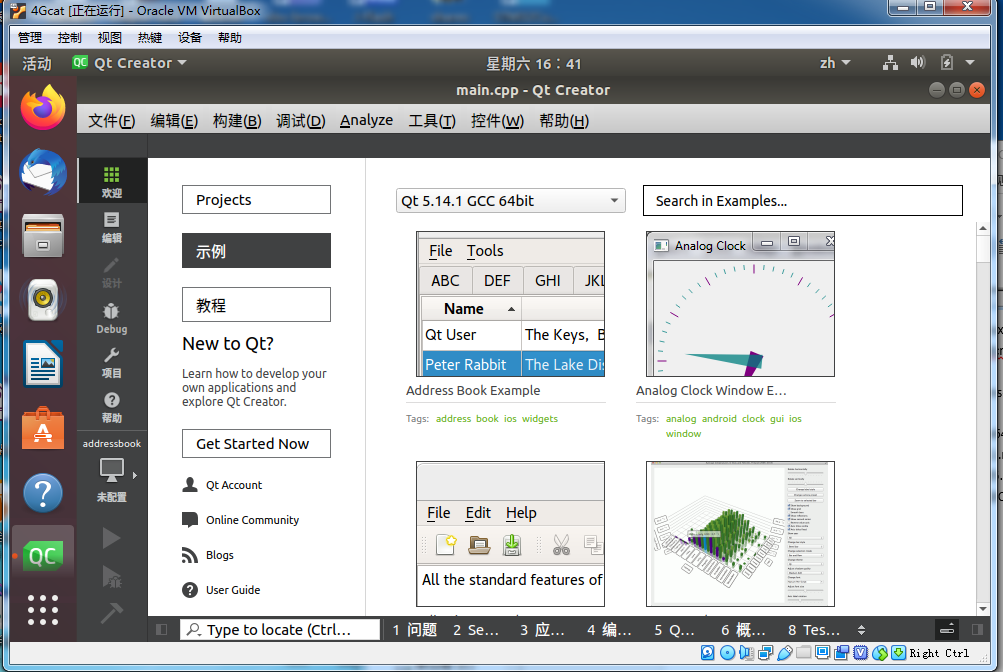The width and height of the screenshot is (1003, 672).
Task: Open the 工具(T) menu
Action: tap(432, 121)
